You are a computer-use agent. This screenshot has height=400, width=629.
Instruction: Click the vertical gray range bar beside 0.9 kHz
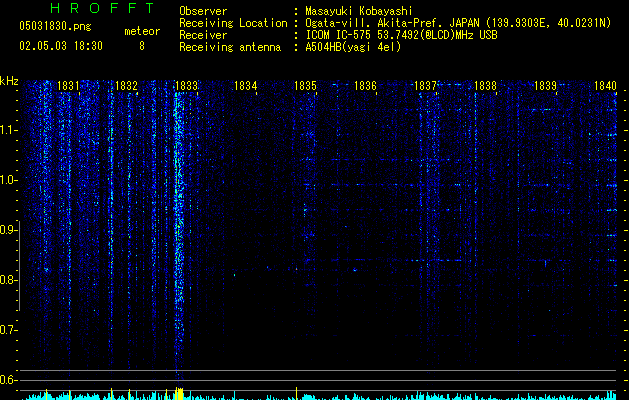[x=20, y=265]
